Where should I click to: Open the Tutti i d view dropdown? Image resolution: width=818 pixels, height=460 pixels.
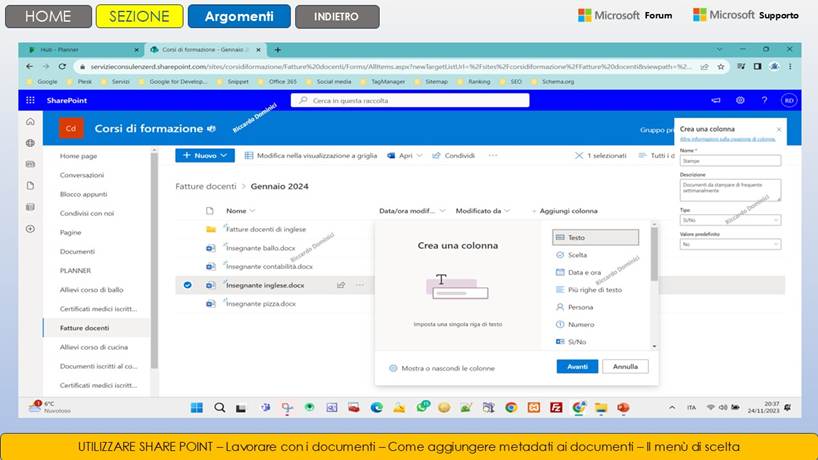click(656, 155)
